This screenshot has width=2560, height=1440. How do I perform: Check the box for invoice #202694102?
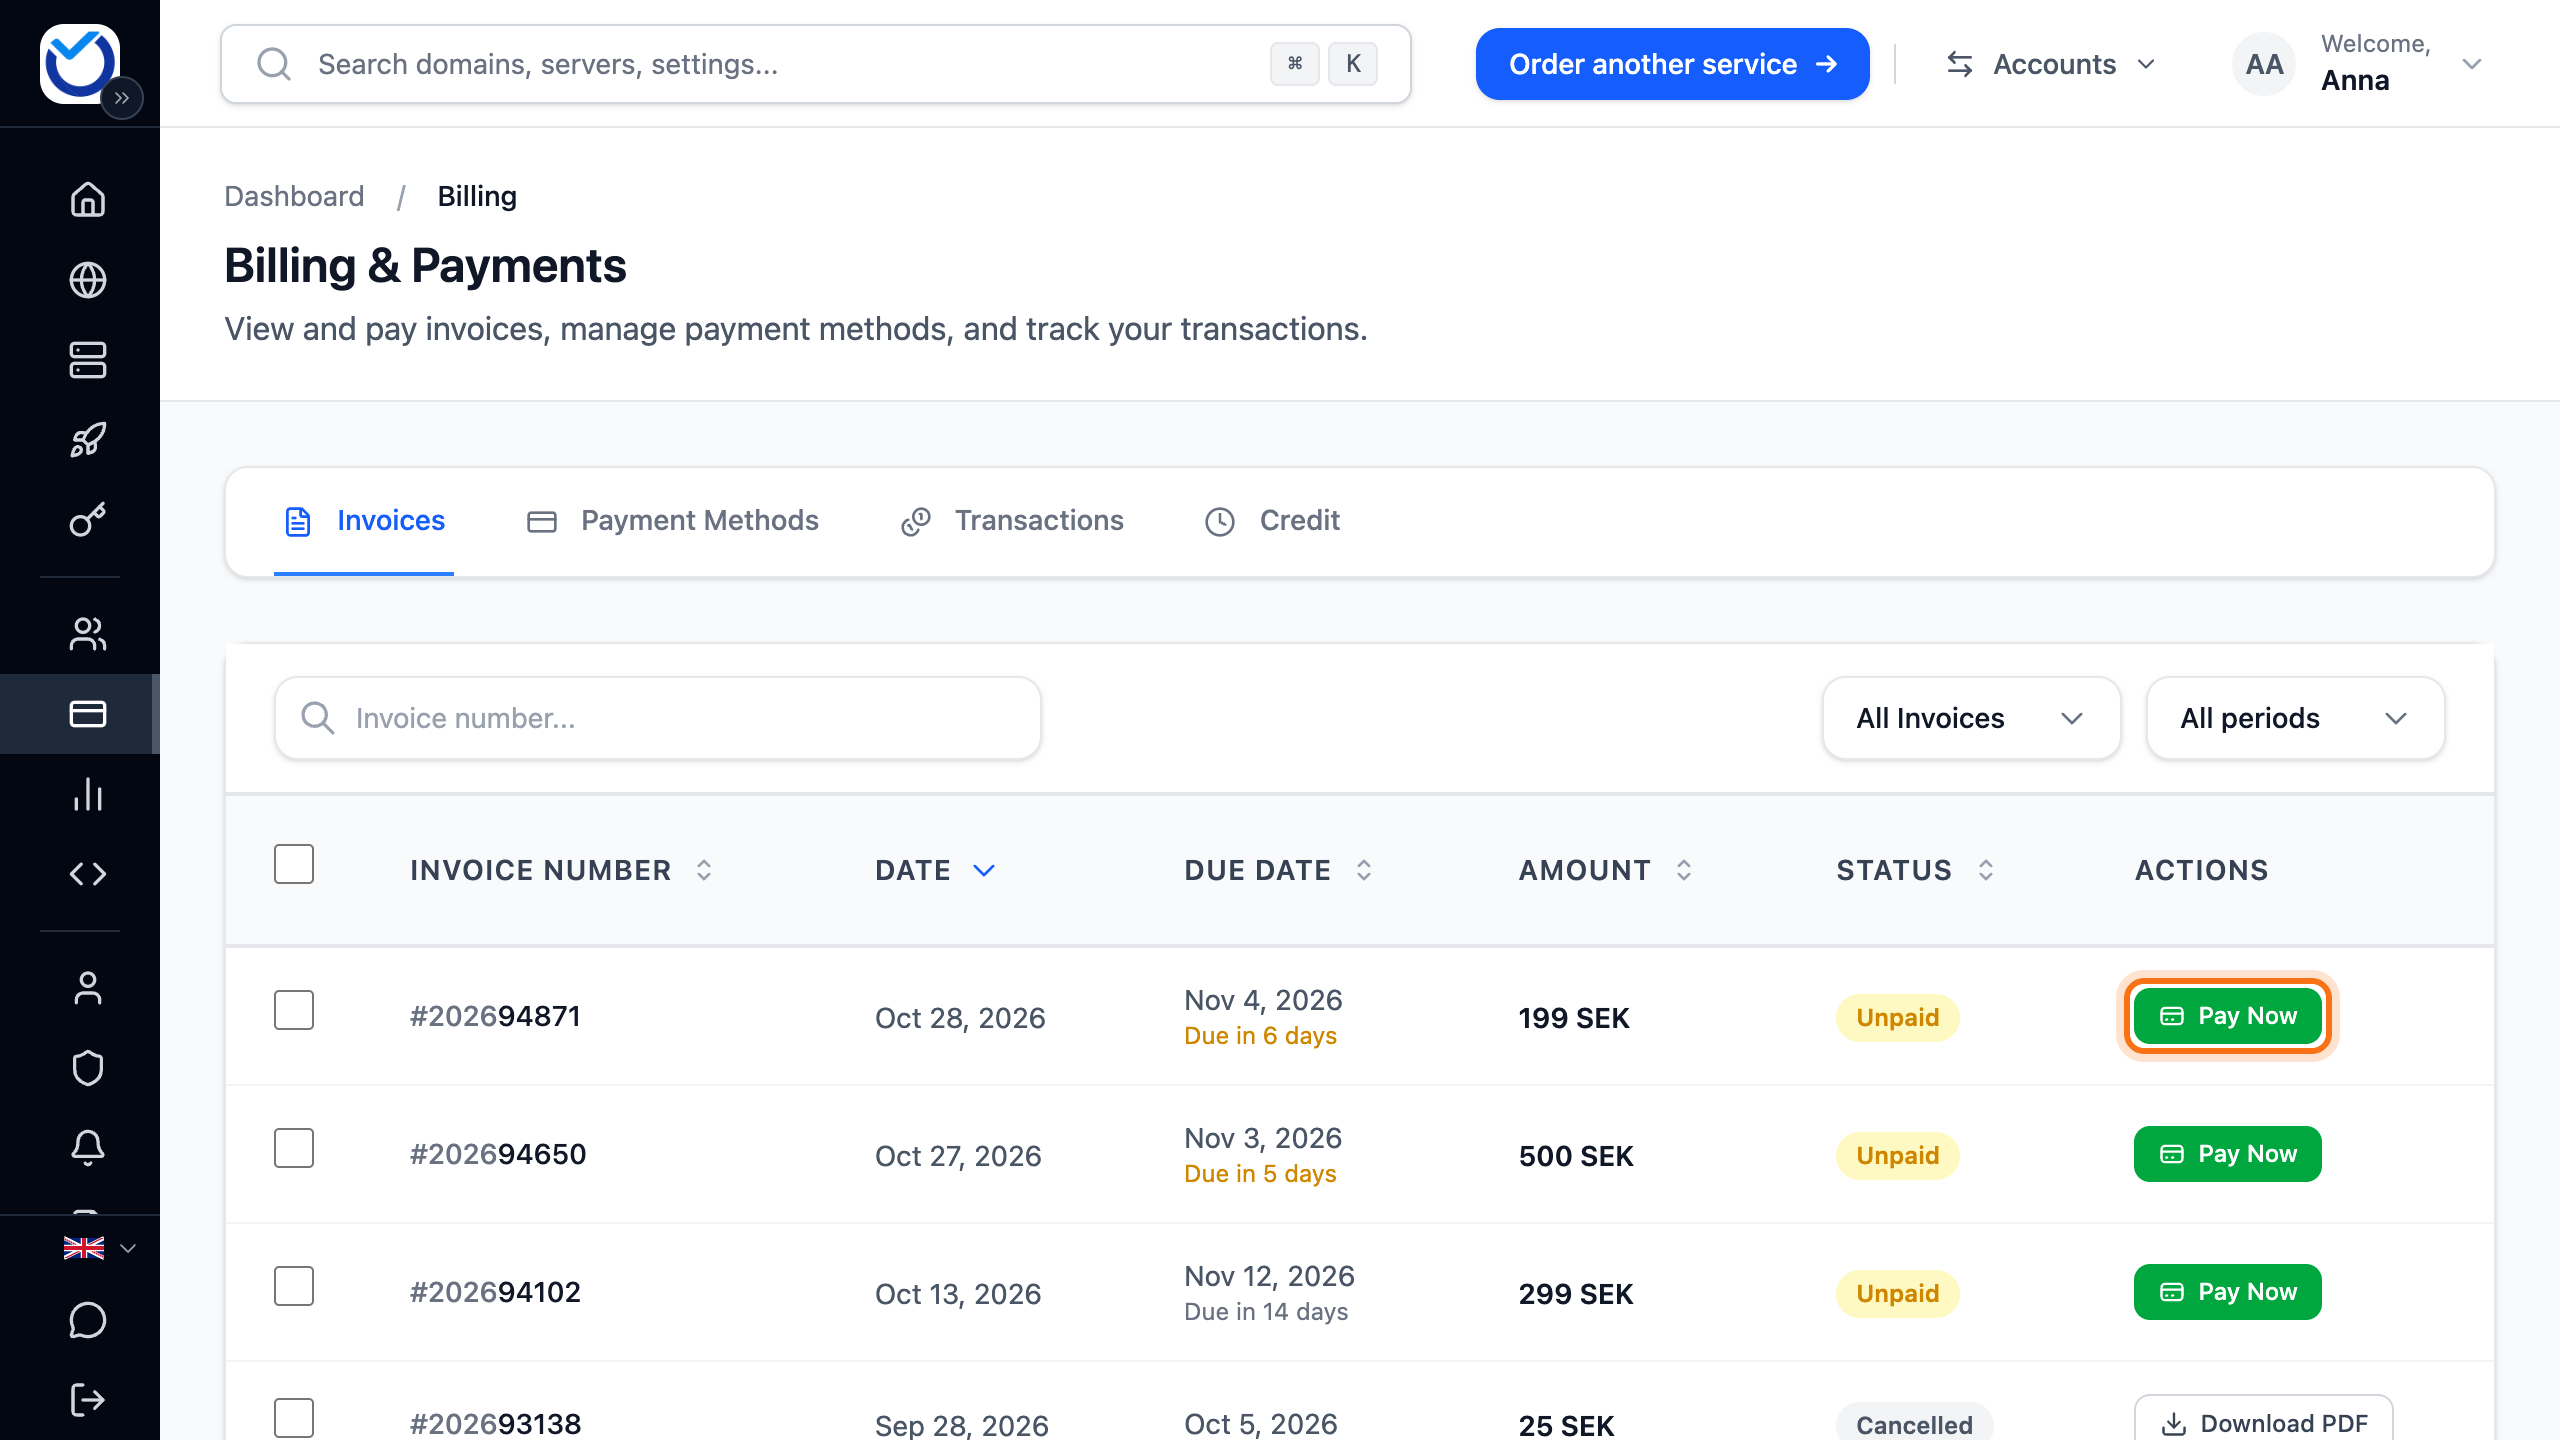[294, 1286]
